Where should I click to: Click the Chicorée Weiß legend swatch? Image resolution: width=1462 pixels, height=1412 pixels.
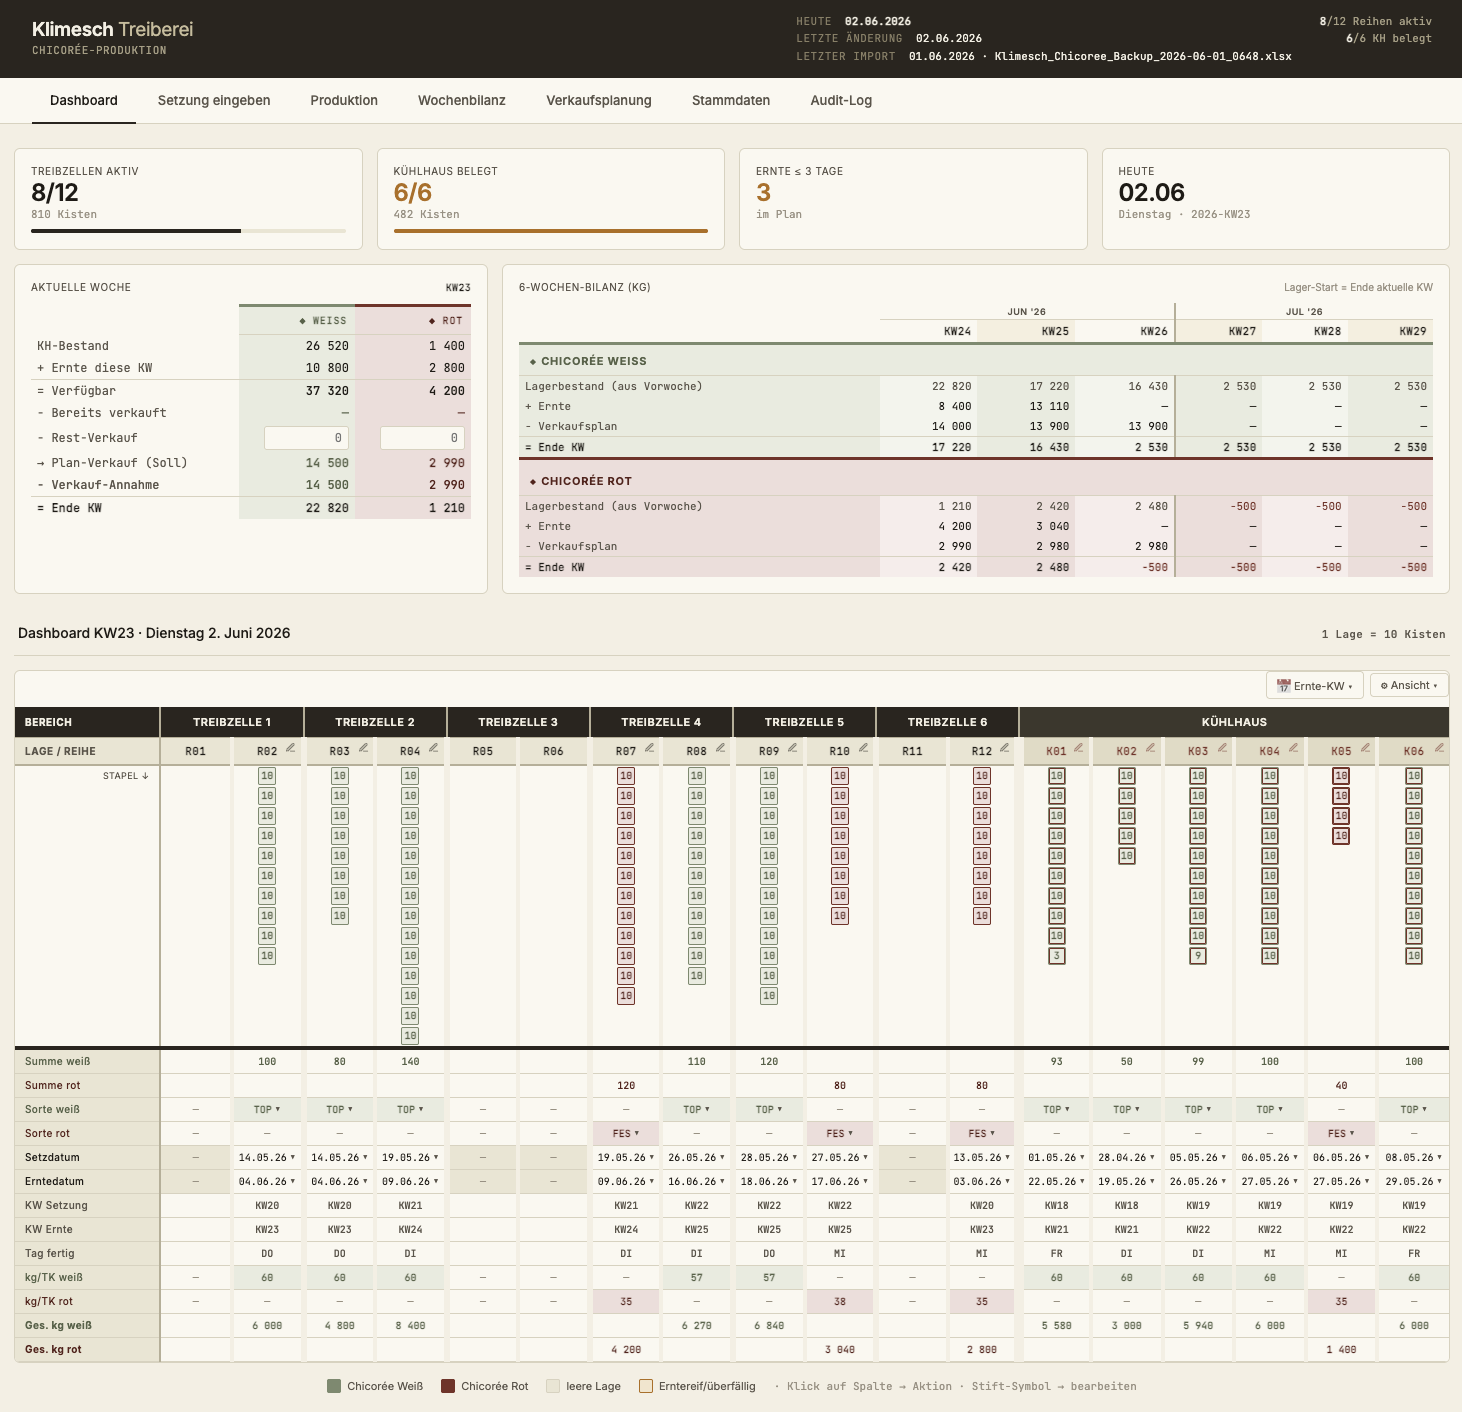334,1386
